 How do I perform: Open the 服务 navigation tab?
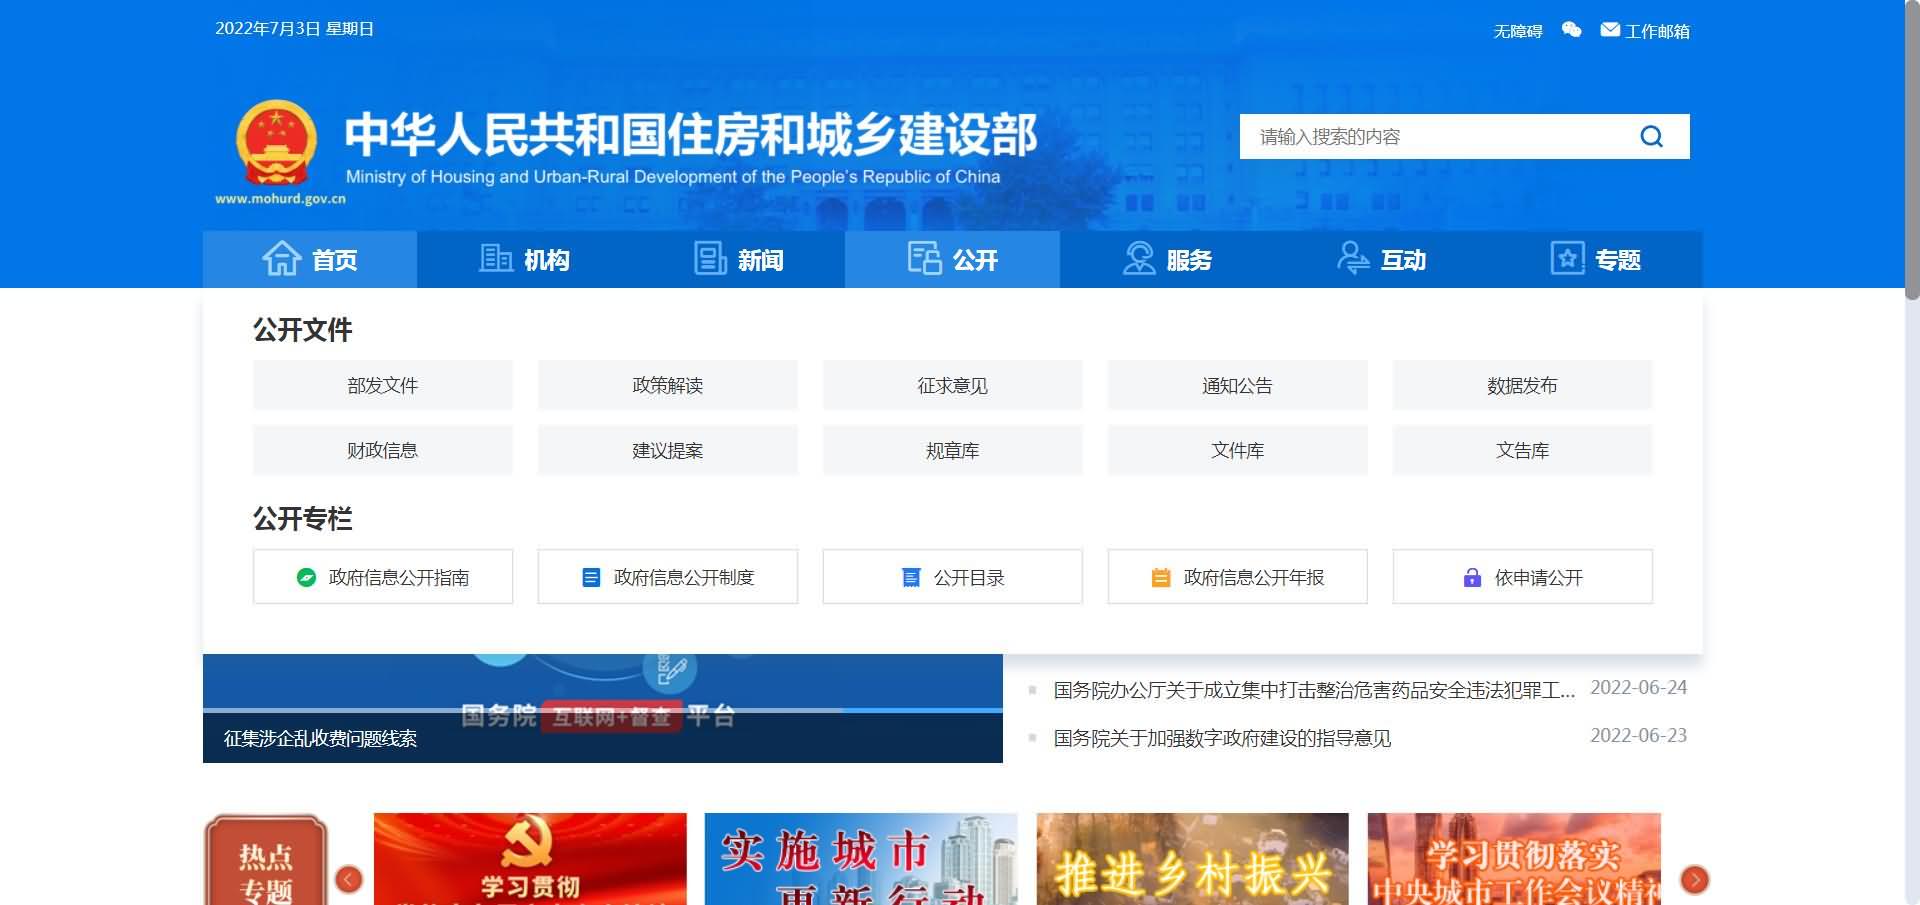click(1167, 259)
